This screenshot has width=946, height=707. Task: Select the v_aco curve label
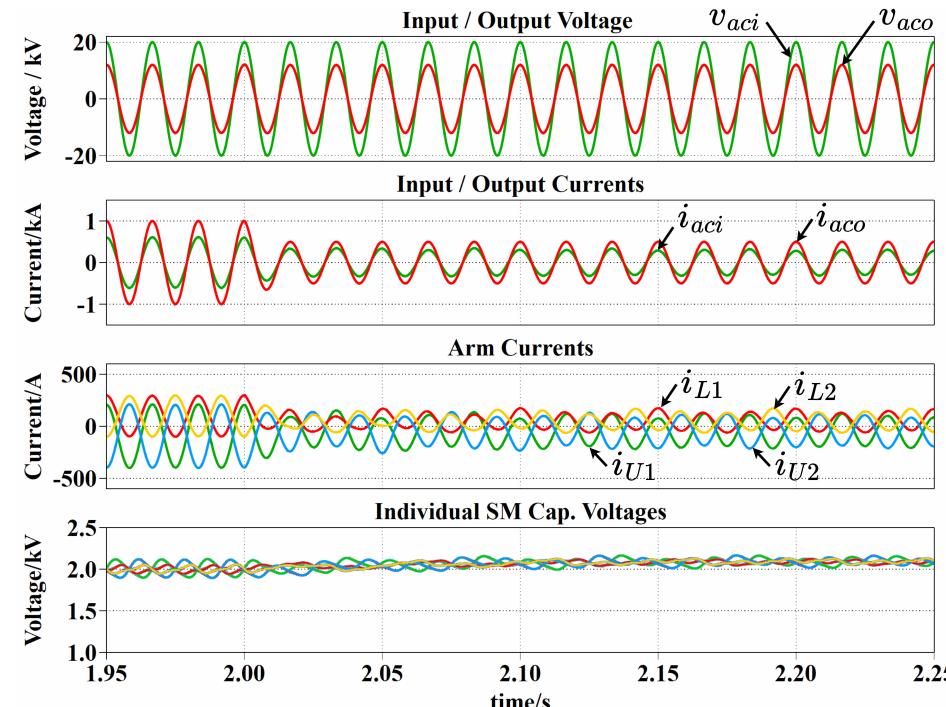pyautogui.click(x=906, y=17)
